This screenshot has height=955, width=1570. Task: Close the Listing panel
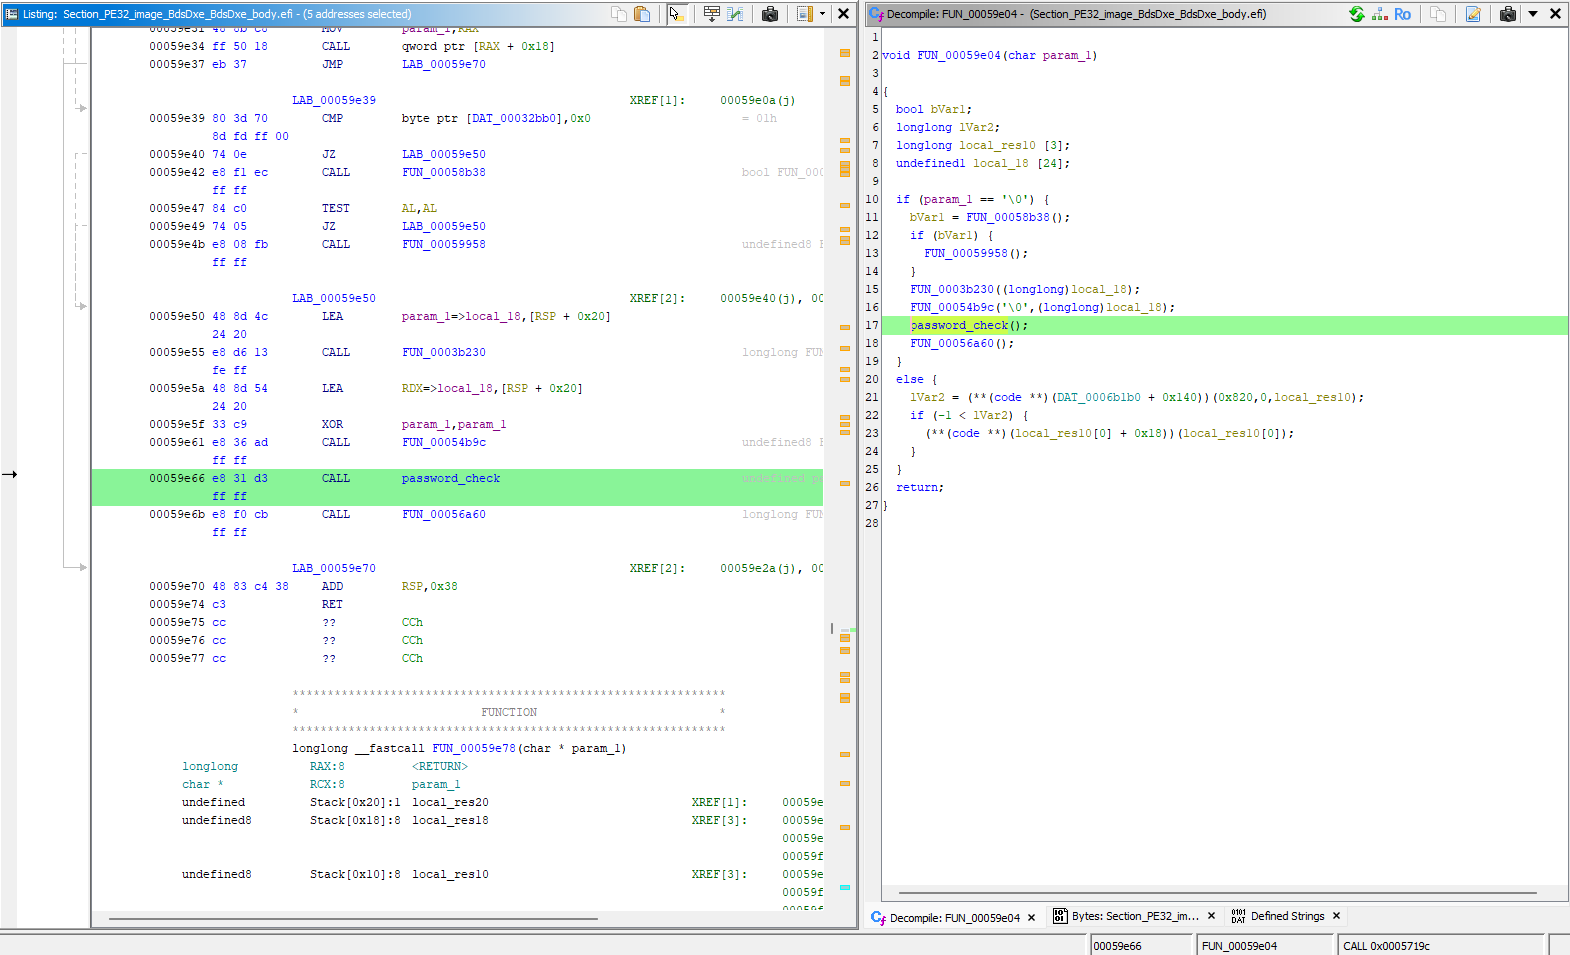[x=843, y=14]
